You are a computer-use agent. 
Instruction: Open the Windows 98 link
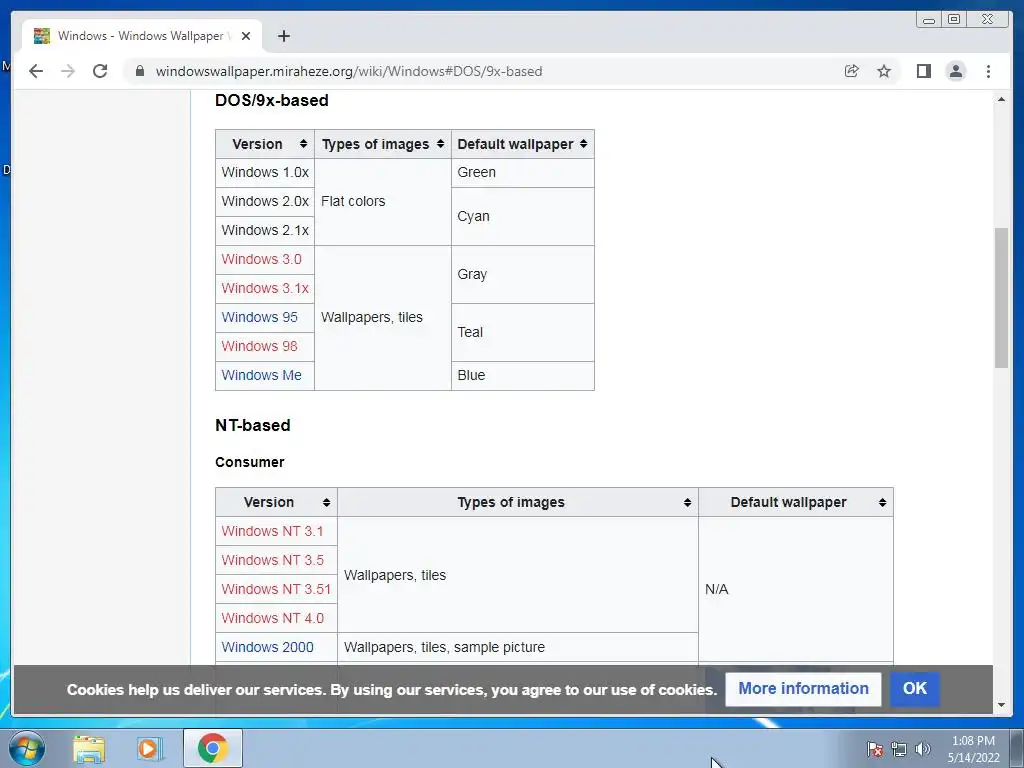pos(259,346)
